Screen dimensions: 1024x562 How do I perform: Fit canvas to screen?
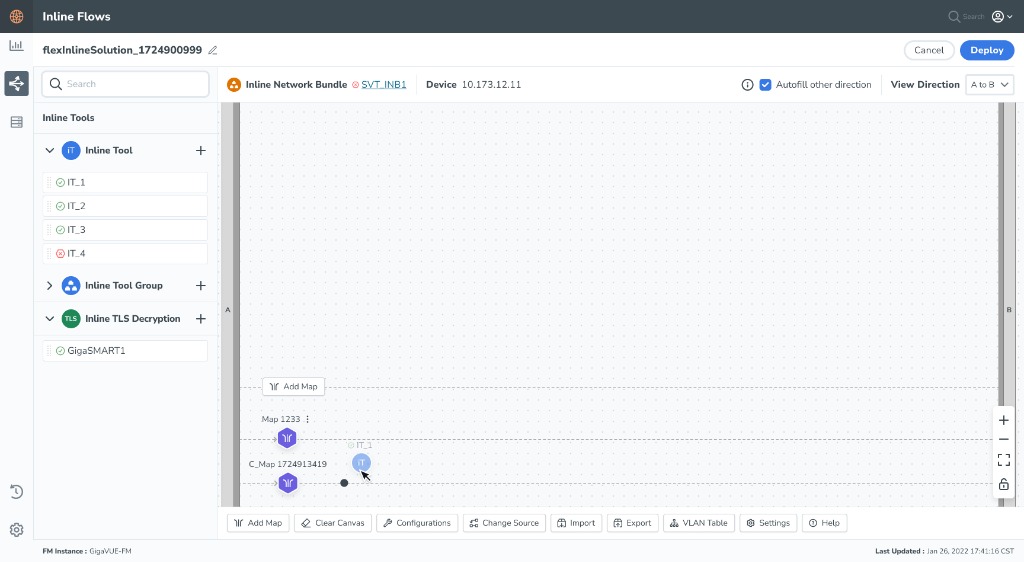pyautogui.click(x=1004, y=460)
